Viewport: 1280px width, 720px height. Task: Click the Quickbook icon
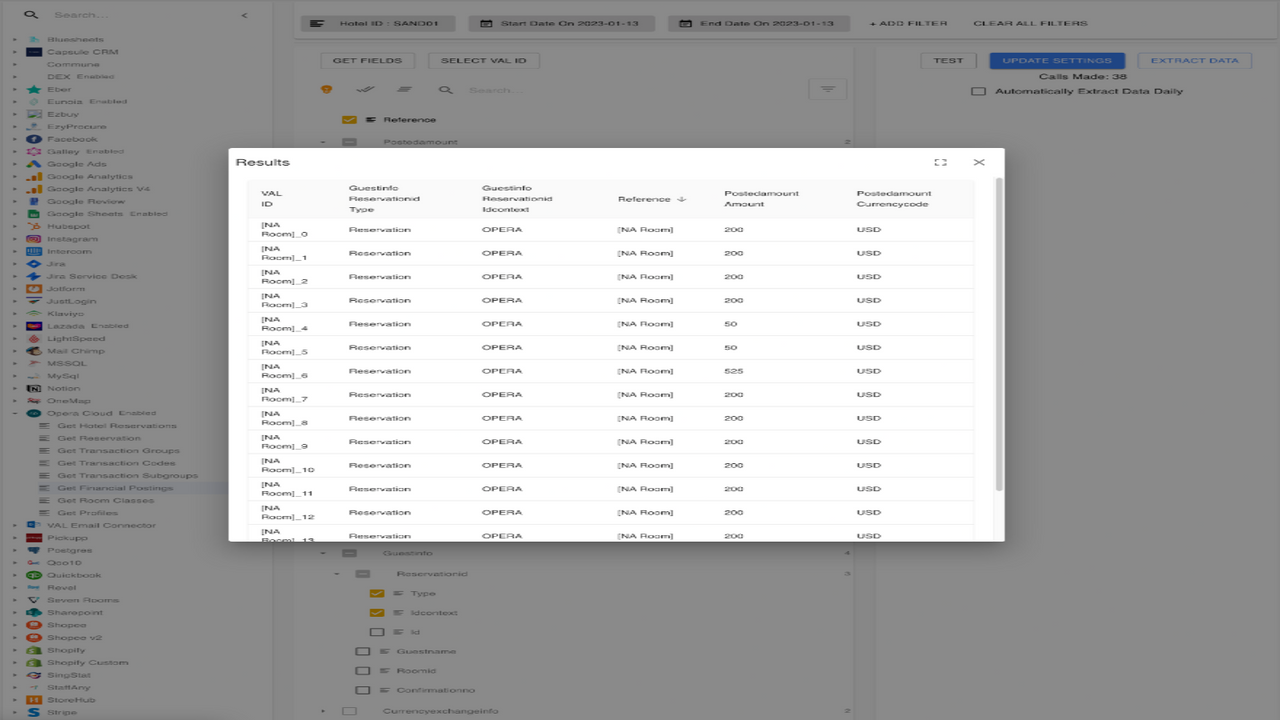pos(34,575)
